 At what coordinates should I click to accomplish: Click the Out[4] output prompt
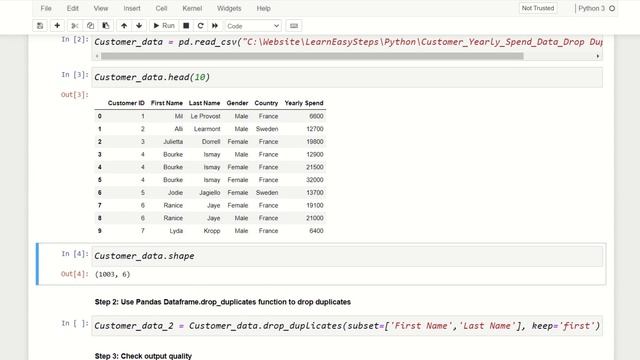[75, 274]
